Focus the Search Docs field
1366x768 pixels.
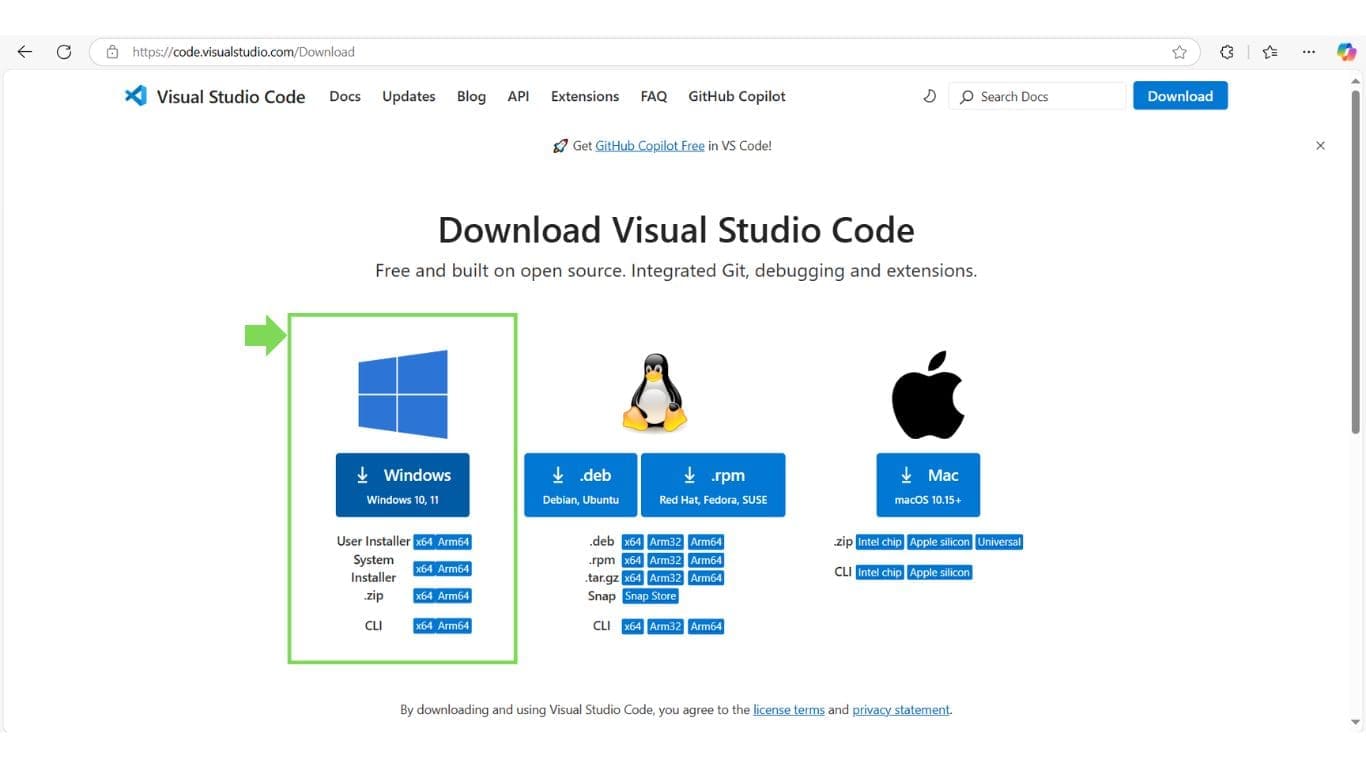(x=1037, y=96)
